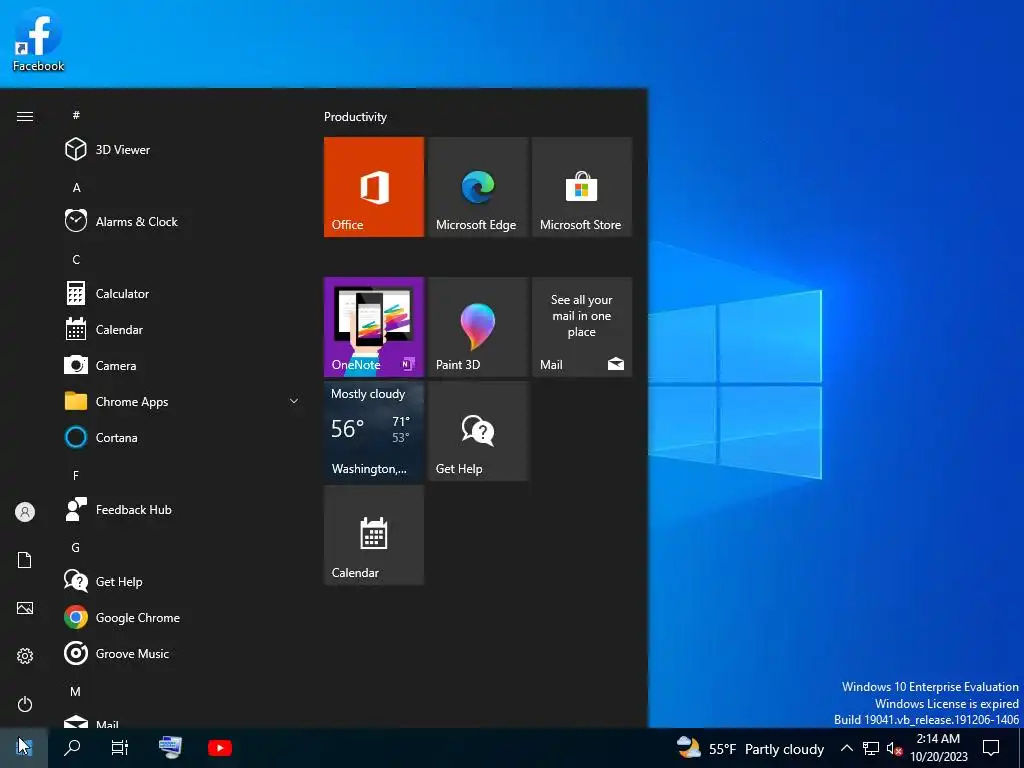Show hidden system tray icons
The height and width of the screenshot is (768, 1024).
pos(846,748)
